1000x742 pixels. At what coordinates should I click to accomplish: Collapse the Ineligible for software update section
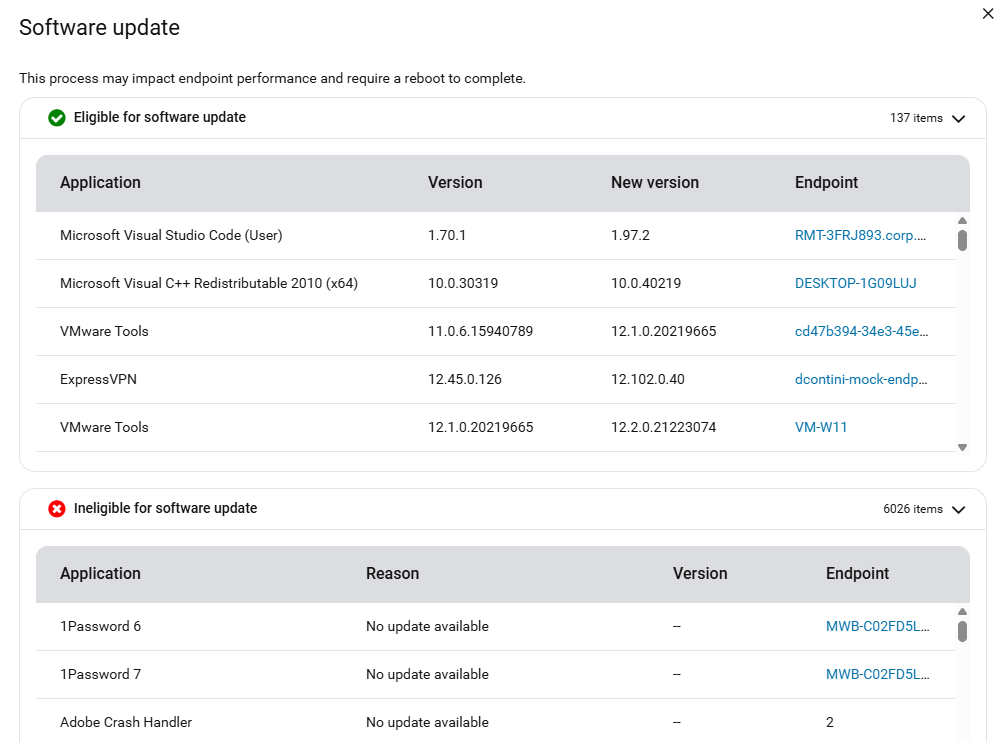pos(958,509)
